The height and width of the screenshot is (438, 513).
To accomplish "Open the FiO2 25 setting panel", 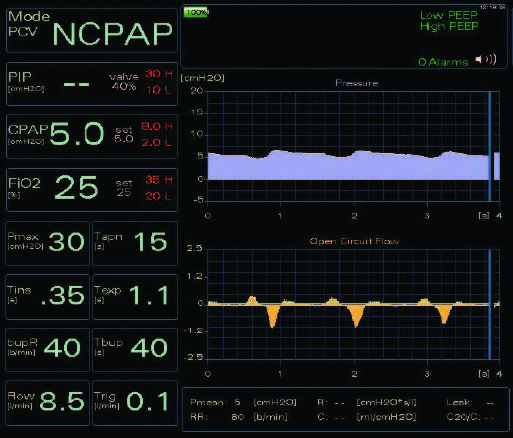I will point(92,189).
